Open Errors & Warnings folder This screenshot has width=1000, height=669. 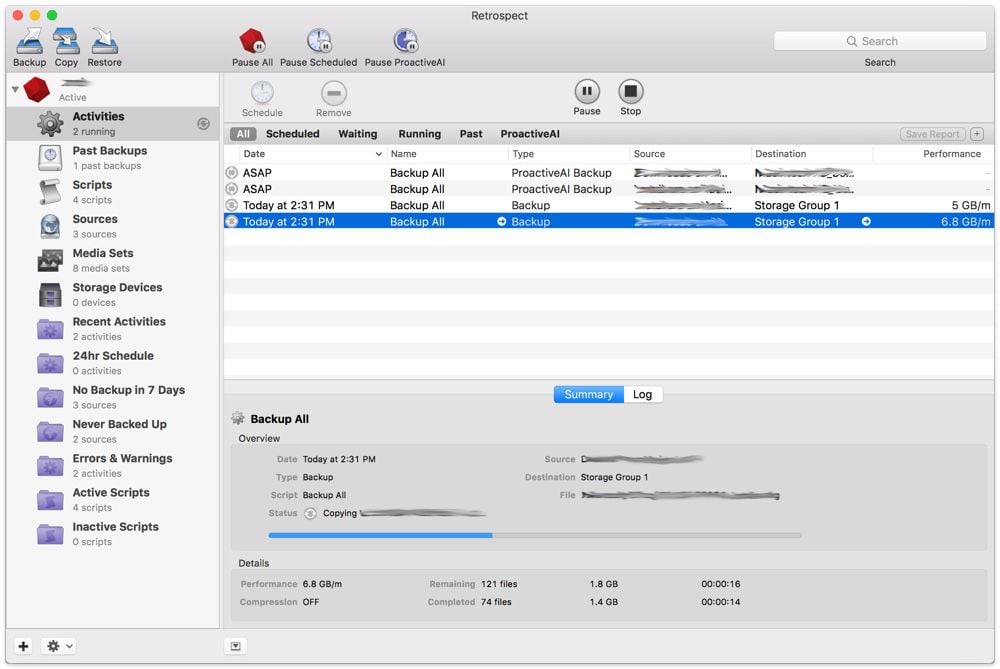point(113,466)
